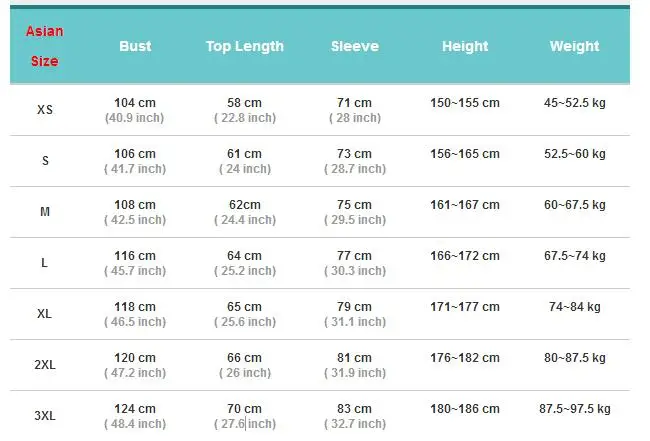Screen dimensions: 650x441
Task: Select the 150~155 cm height cell
Action: [x=465, y=103]
